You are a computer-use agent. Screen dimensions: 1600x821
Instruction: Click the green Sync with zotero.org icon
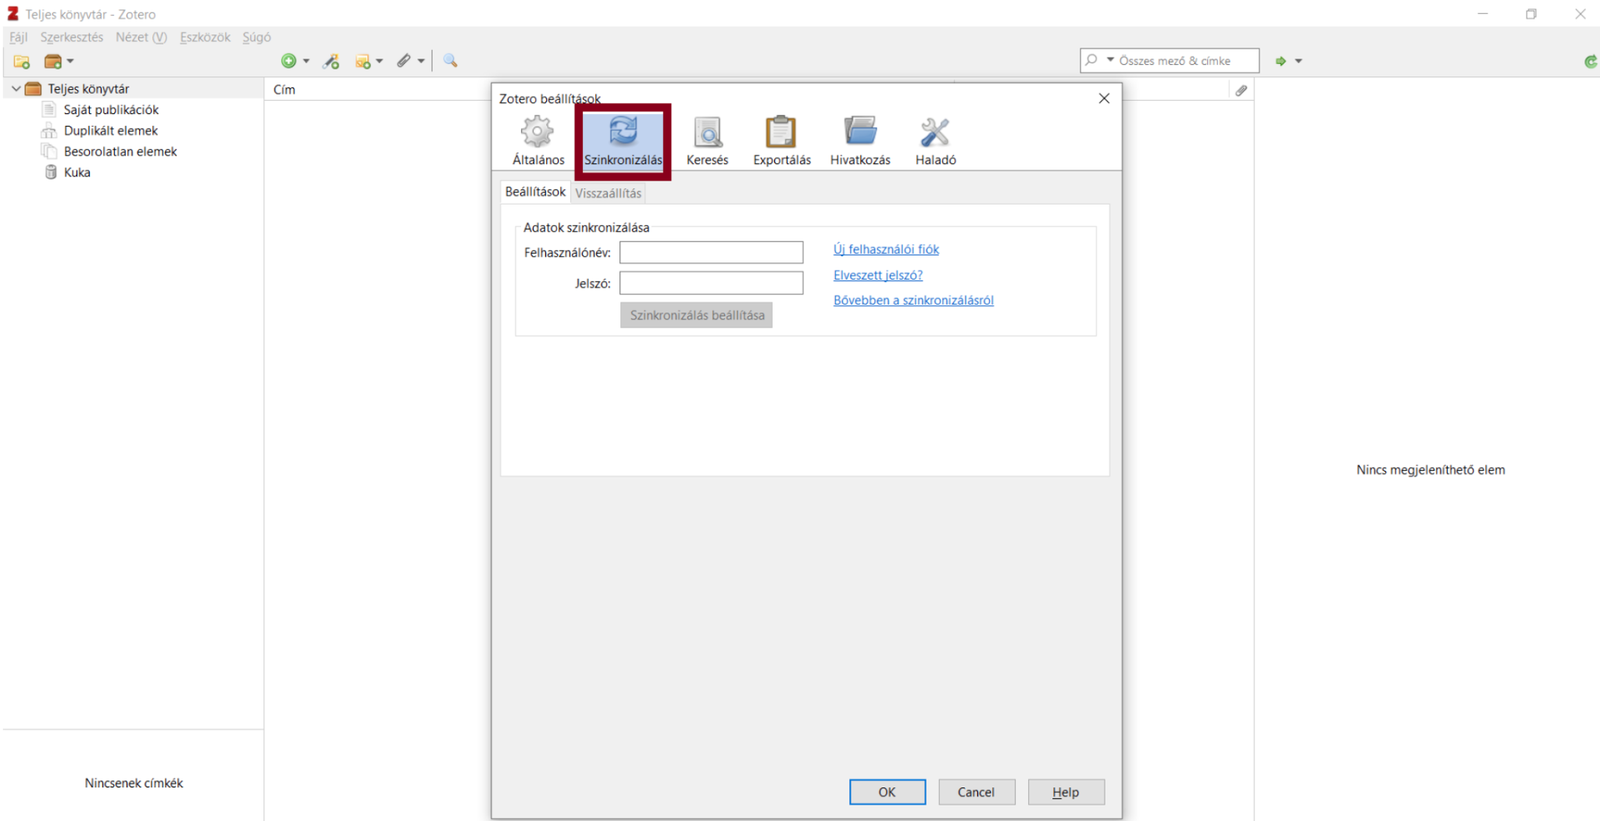[1591, 62]
